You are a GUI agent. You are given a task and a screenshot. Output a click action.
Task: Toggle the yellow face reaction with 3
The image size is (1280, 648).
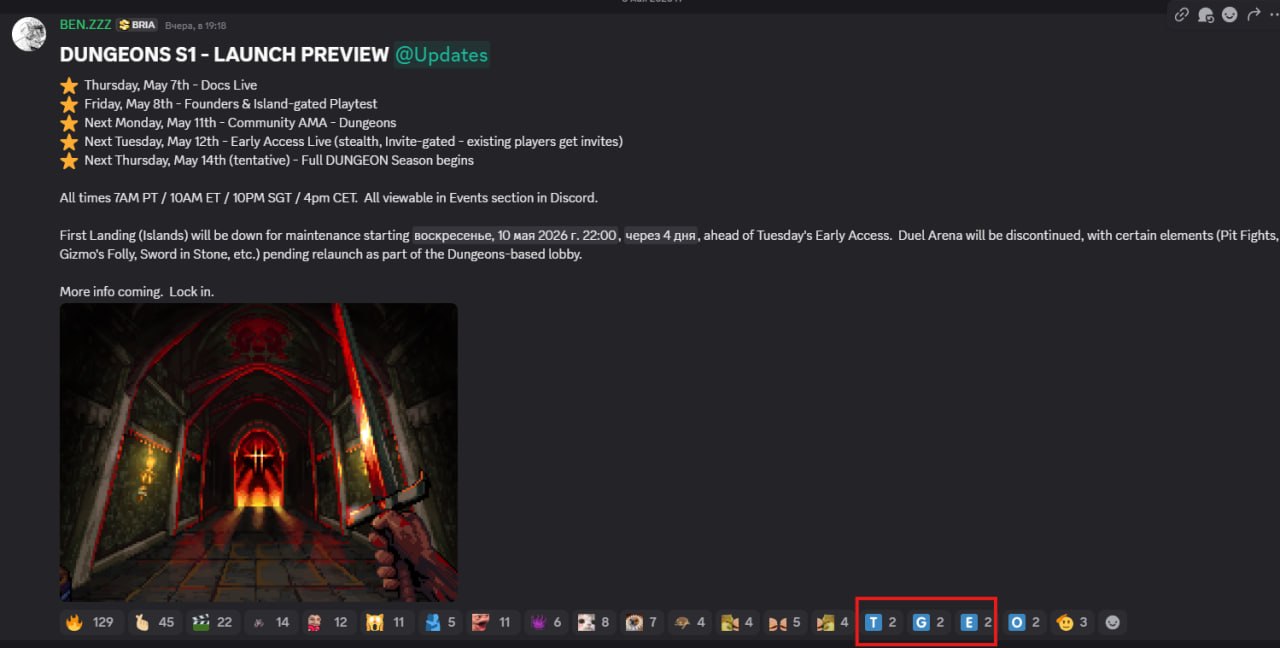[x=1073, y=622]
